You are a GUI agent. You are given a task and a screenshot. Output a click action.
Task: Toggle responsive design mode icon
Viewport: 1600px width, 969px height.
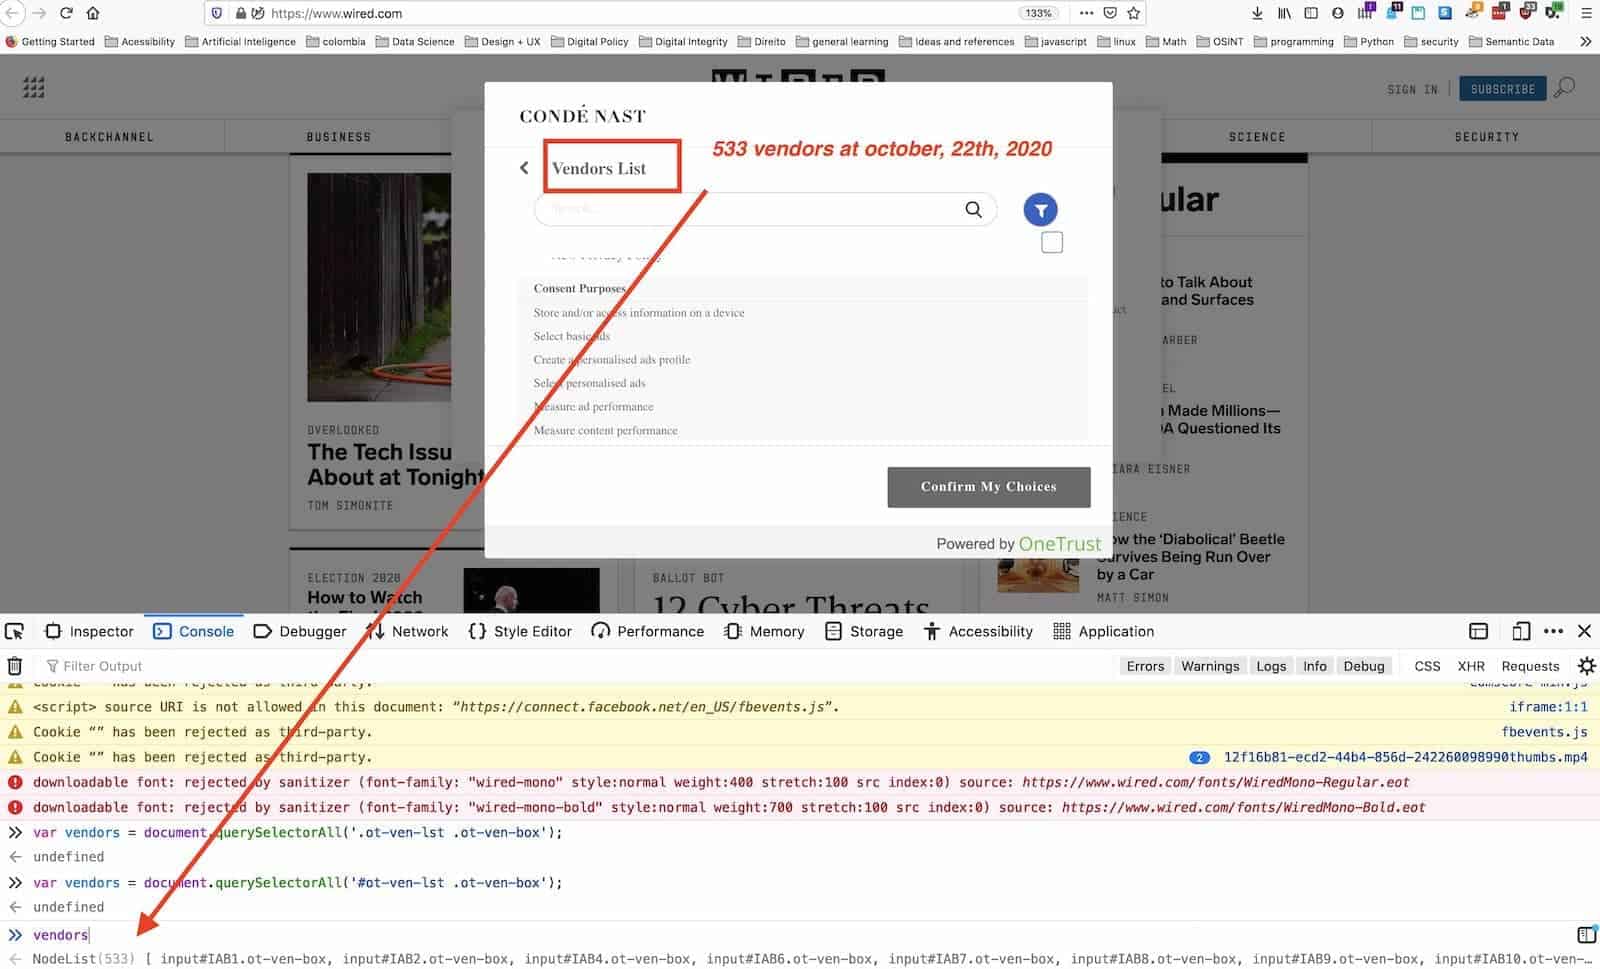[1521, 631]
